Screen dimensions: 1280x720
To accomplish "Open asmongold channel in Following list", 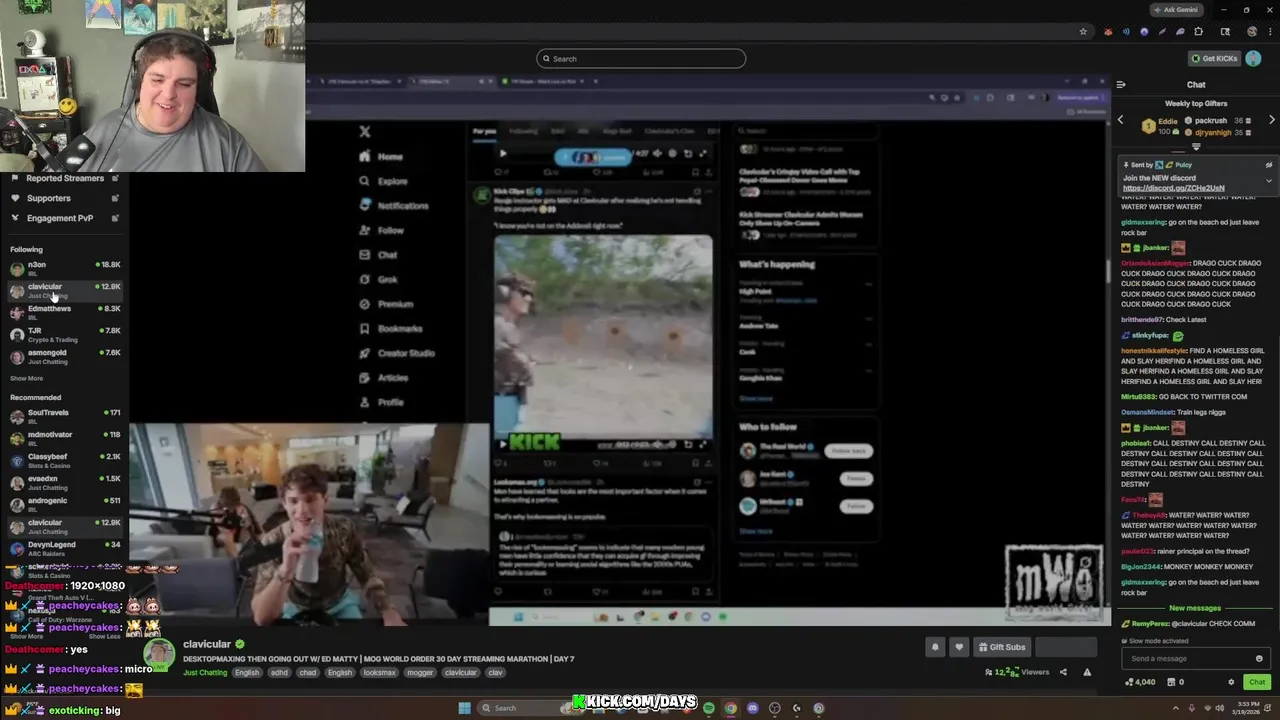I will pyautogui.click(x=64, y=356).
